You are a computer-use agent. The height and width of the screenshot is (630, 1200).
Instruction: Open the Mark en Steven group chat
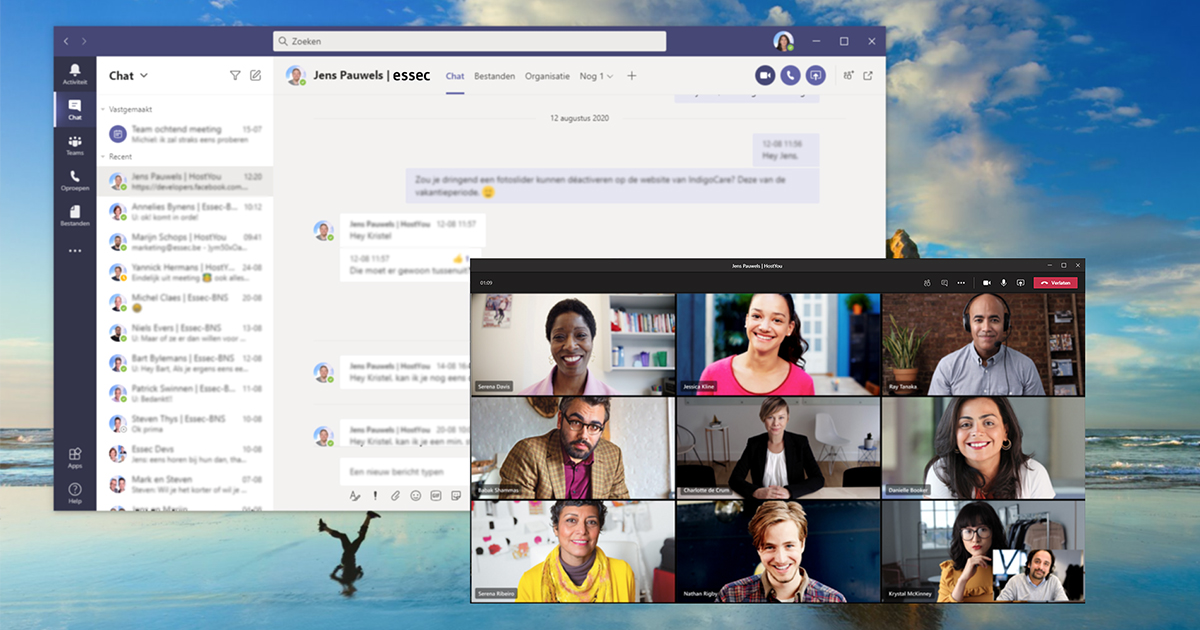pyautogui.click(x=185, y=485)
